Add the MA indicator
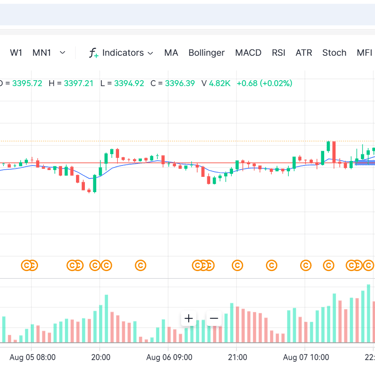The height and width of the screenshot is (366, 375). (171, 53)
